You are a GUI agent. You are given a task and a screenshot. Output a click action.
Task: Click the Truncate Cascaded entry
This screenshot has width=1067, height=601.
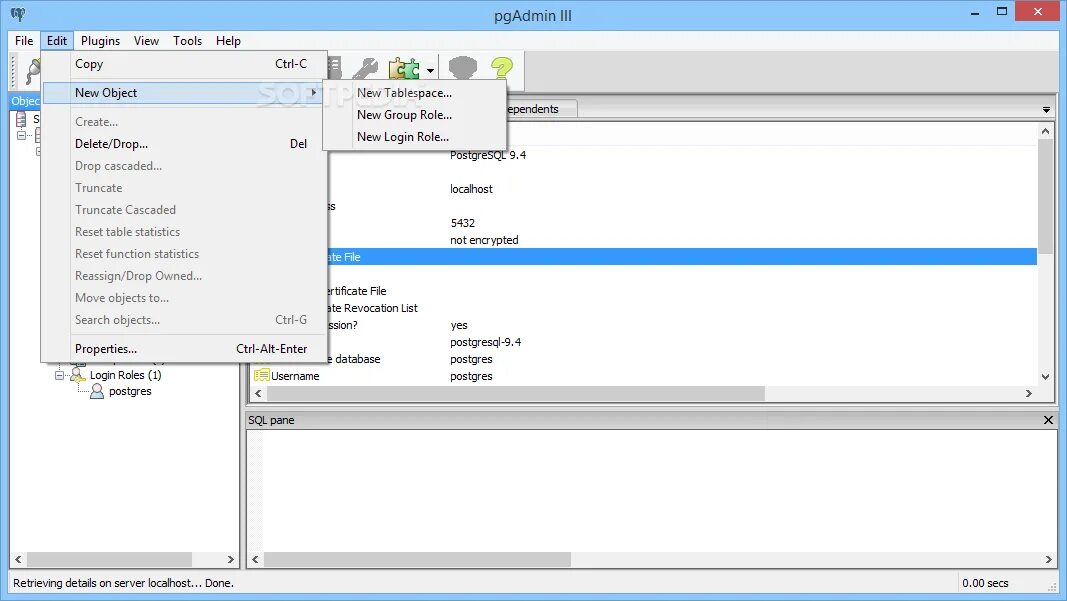tap(185, 210)
